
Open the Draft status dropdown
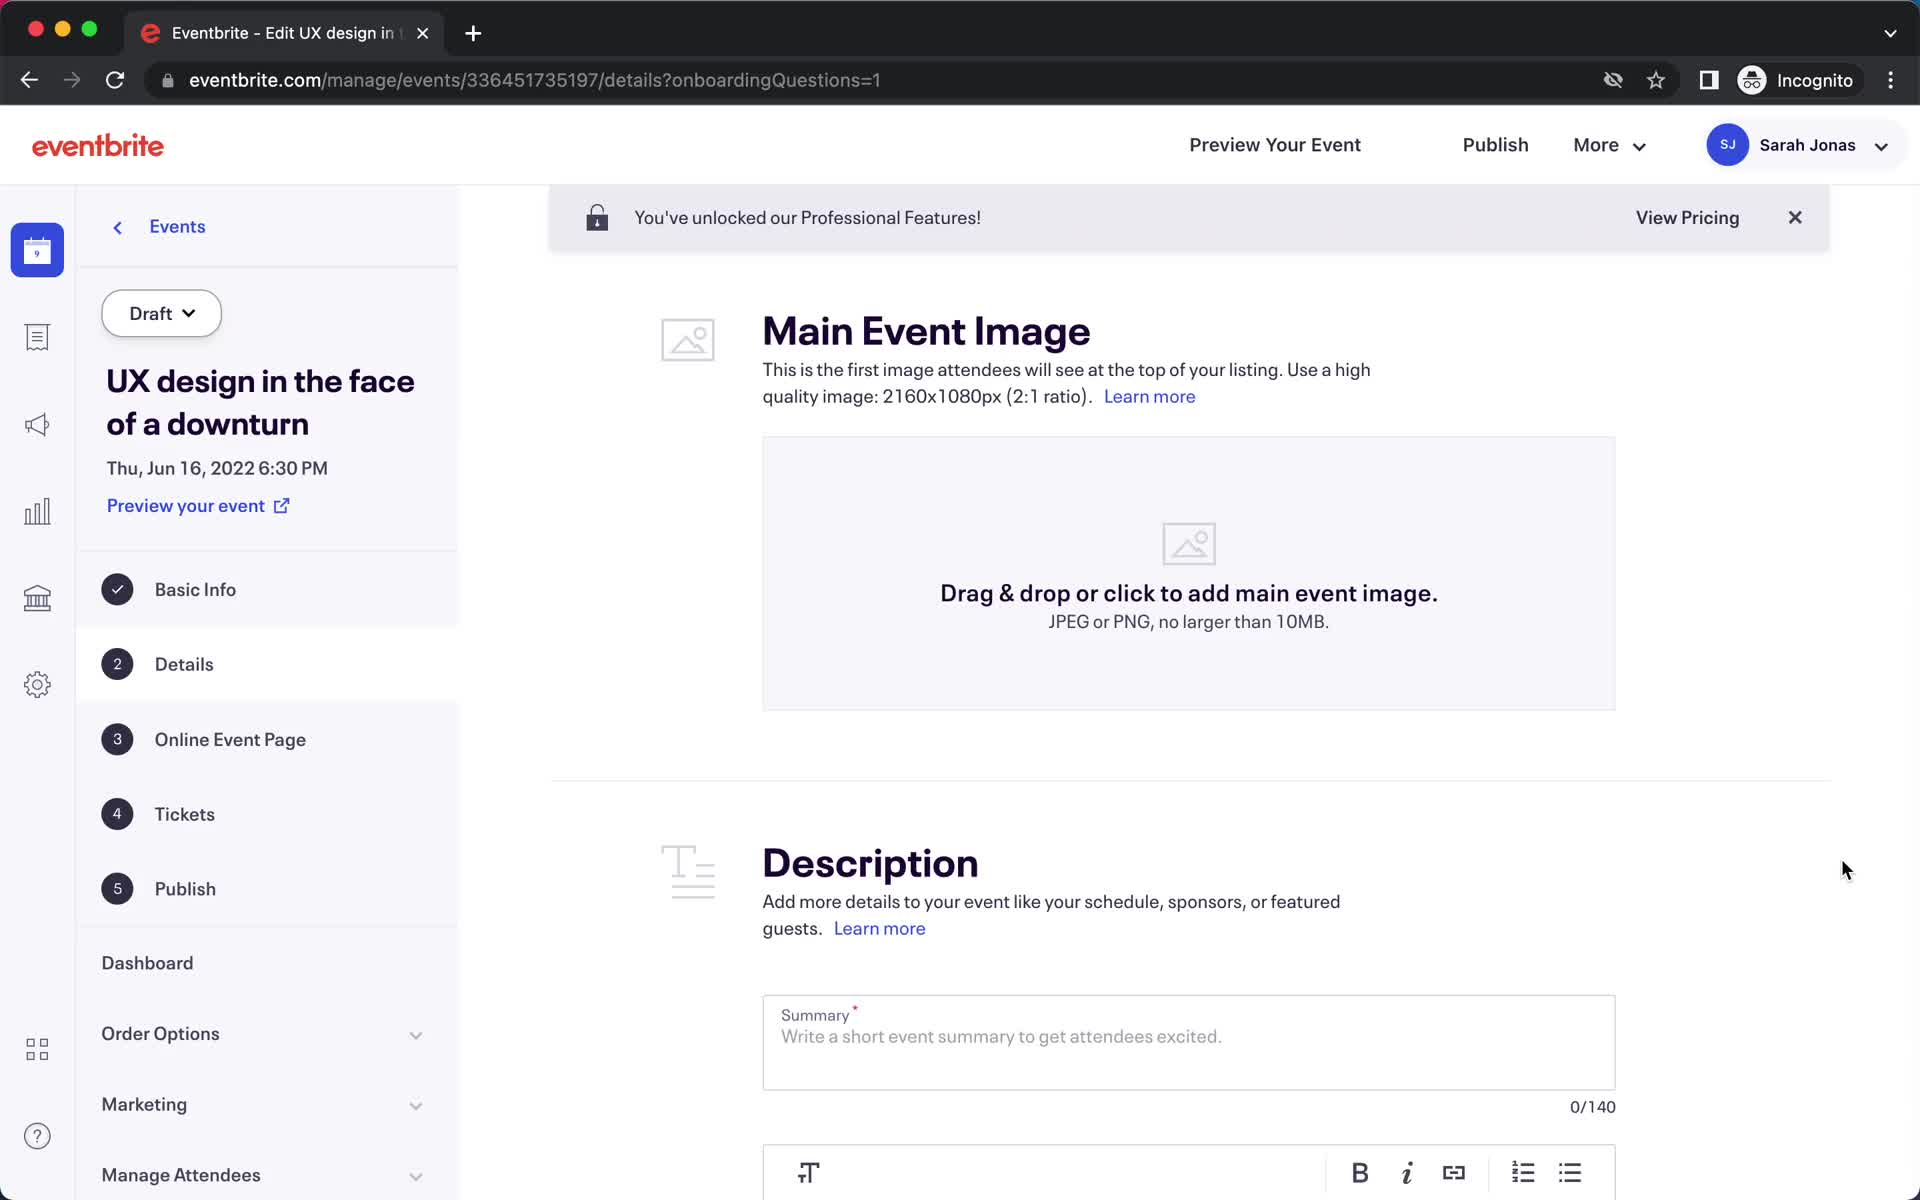[162, 312]
